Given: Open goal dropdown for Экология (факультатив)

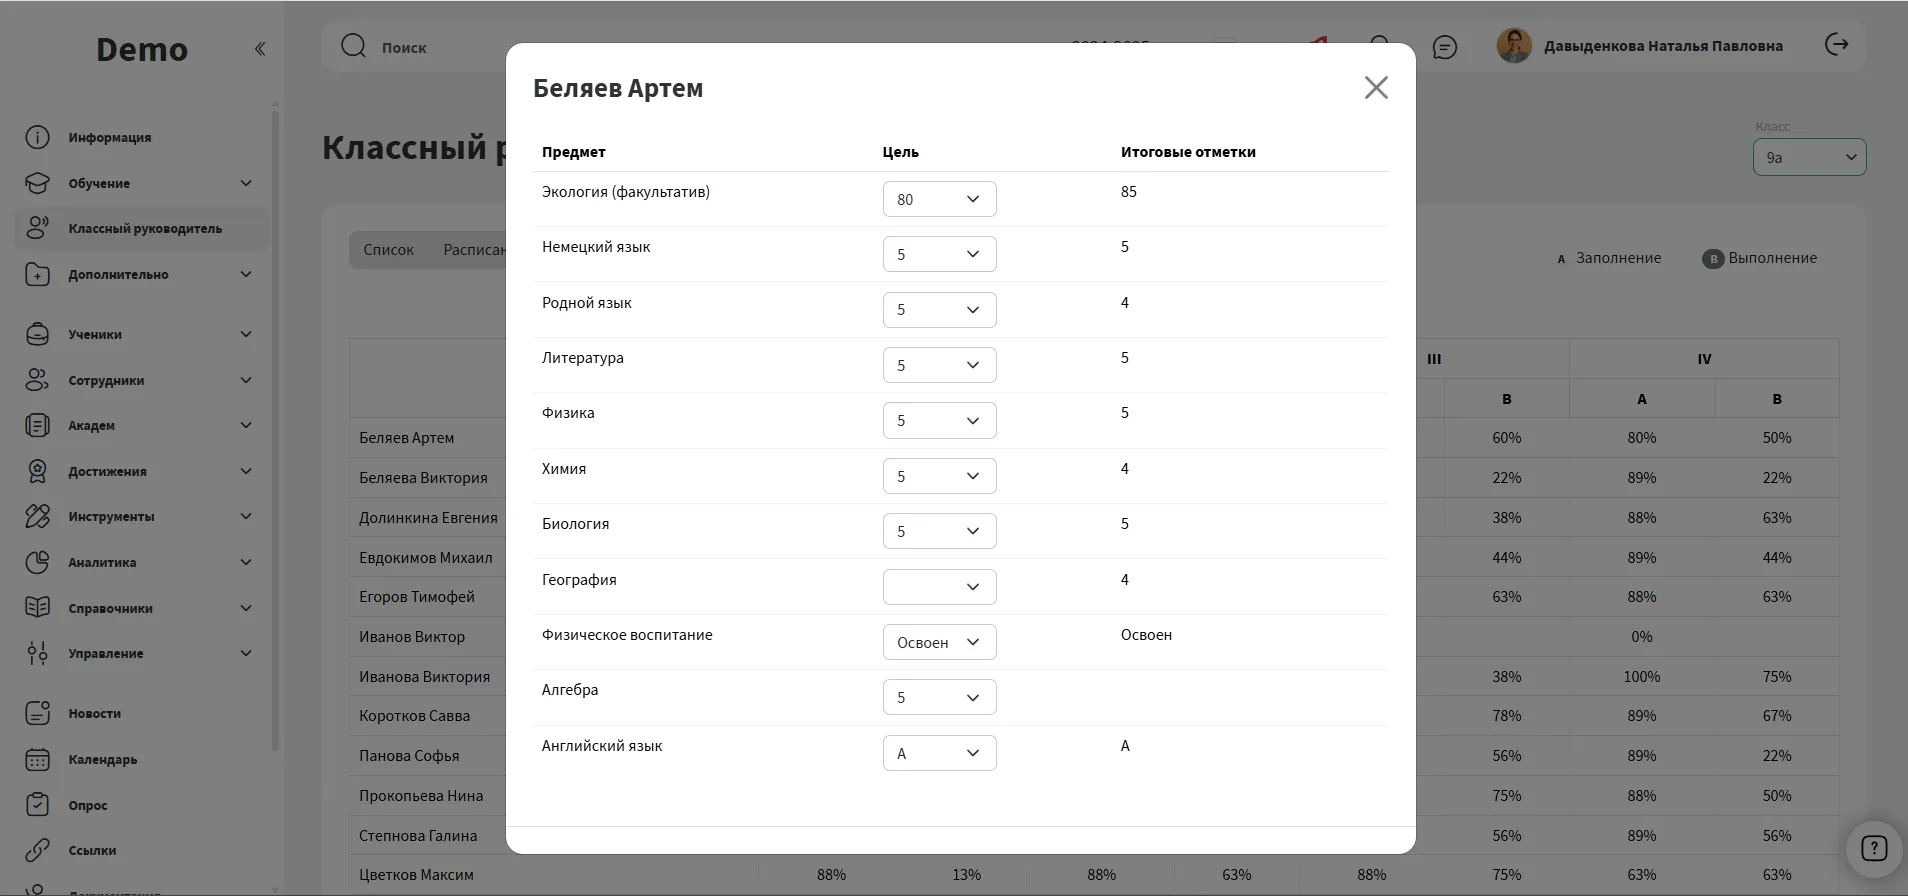Looking at the screenshot, I should coord(939,199).
